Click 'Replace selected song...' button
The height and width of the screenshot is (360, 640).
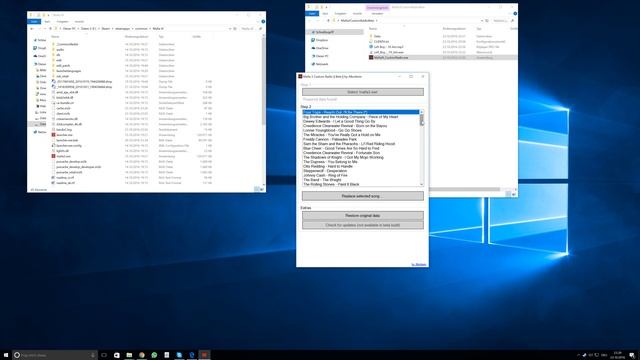point(362,196)
